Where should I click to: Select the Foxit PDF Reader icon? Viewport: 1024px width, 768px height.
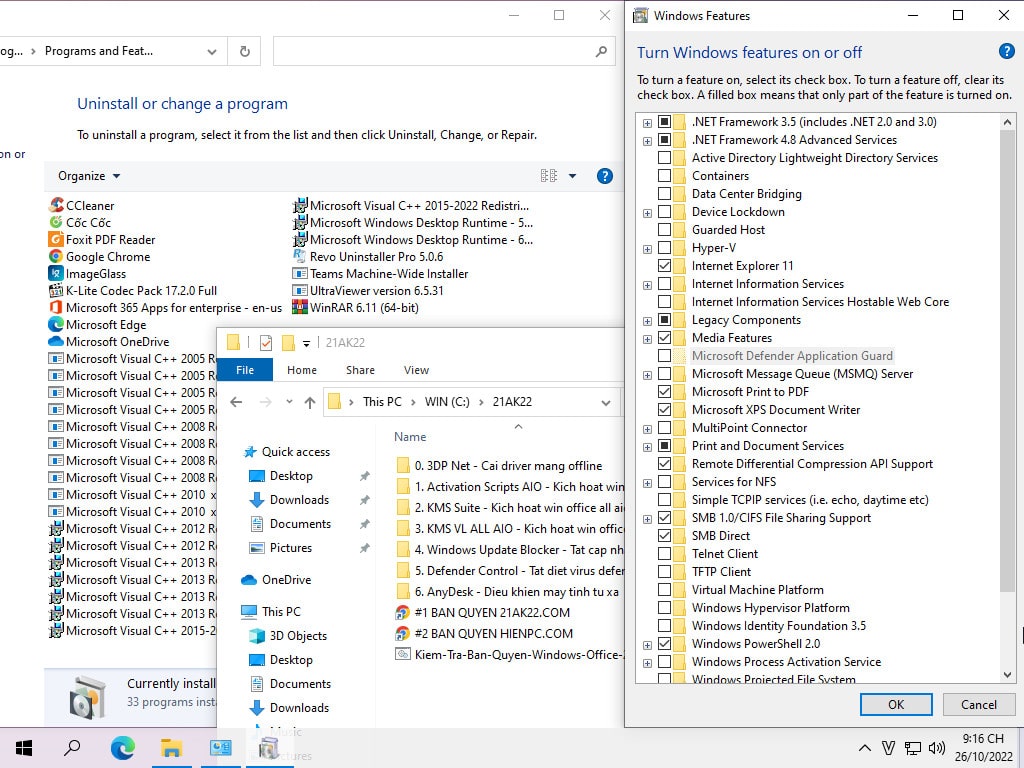[56, 239]
